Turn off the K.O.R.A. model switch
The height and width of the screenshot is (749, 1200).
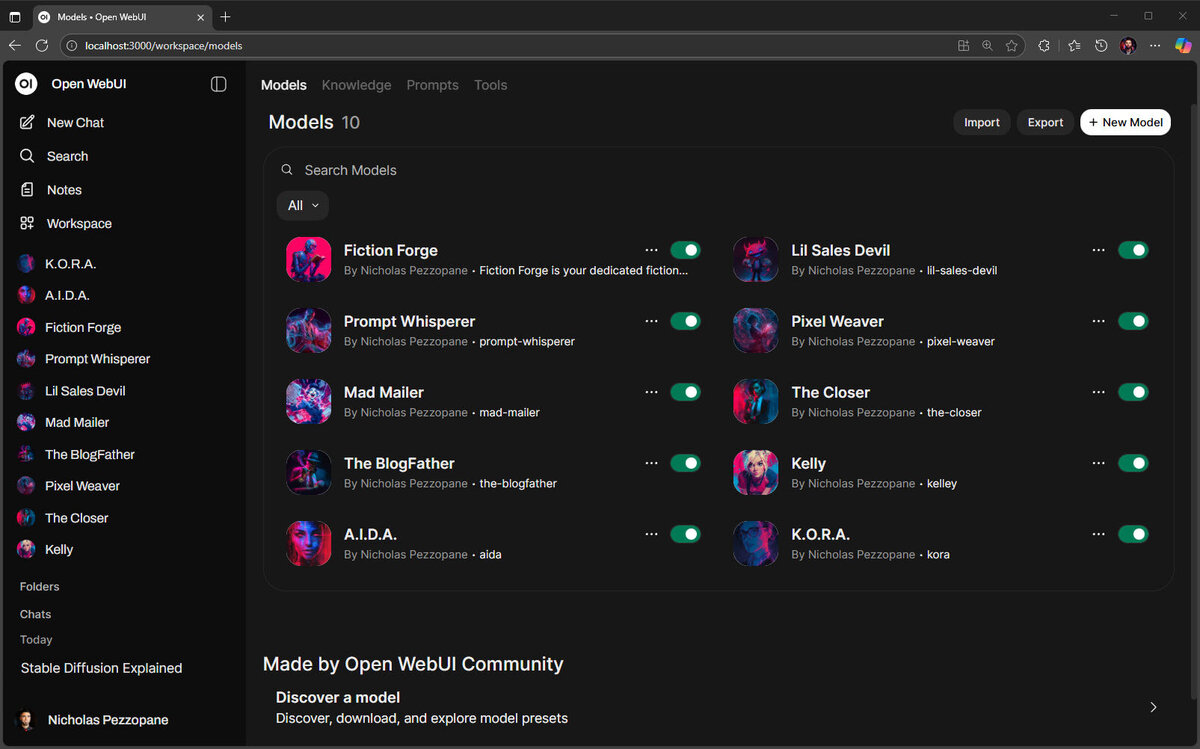[x=1133, y=534]
